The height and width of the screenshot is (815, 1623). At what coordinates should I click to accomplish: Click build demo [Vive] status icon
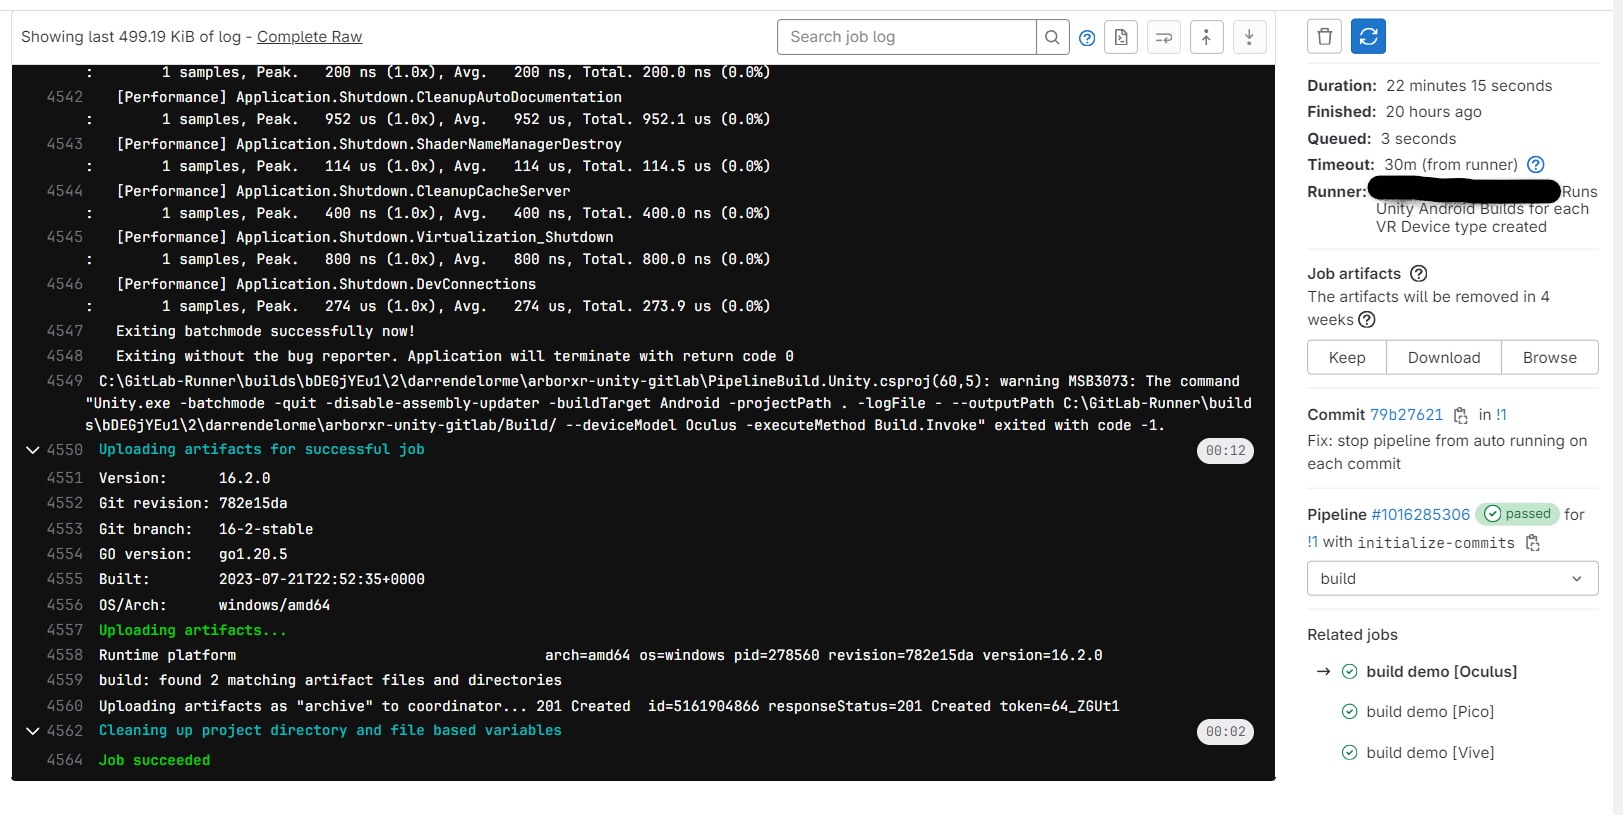click(1349, 753)
